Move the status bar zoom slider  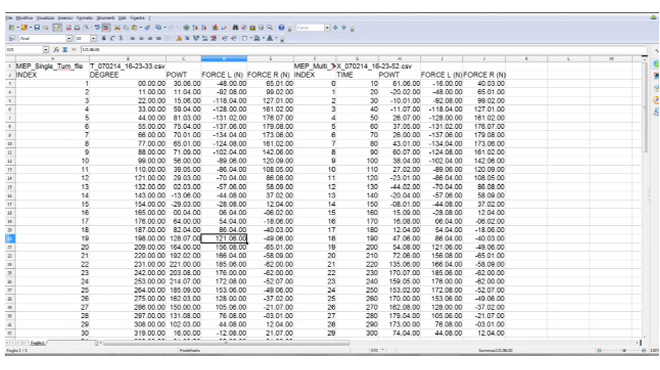(x=624, y=350)
